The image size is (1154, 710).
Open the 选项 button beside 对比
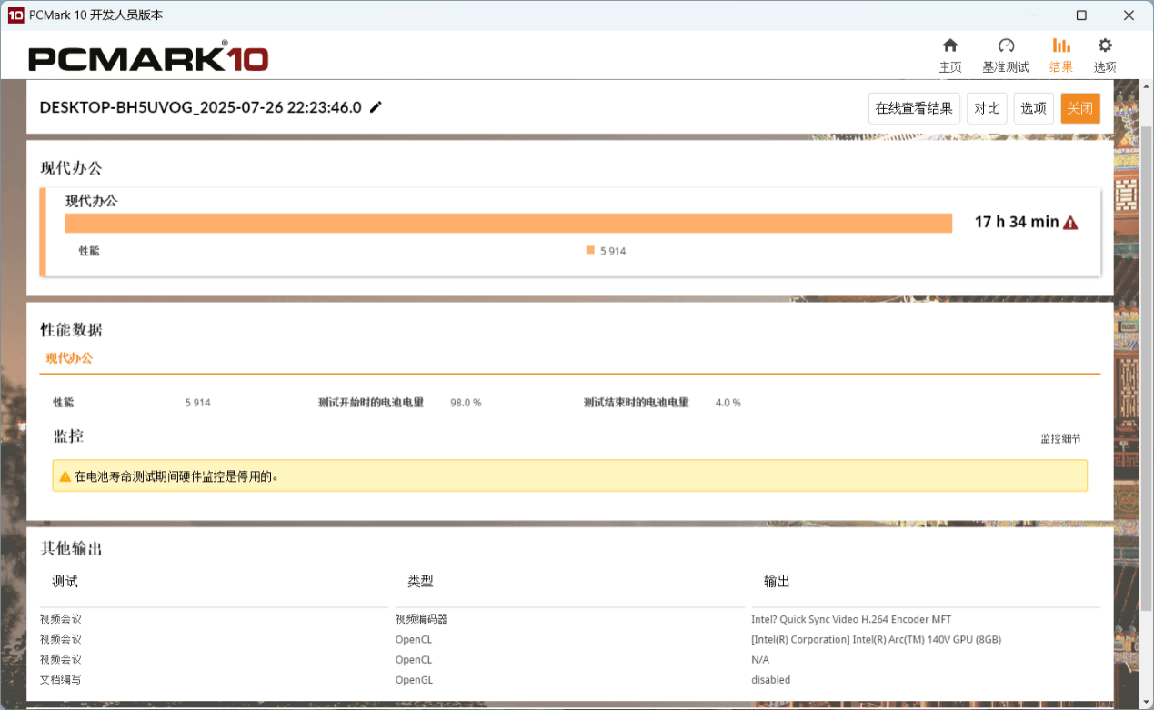point(1033,109)
